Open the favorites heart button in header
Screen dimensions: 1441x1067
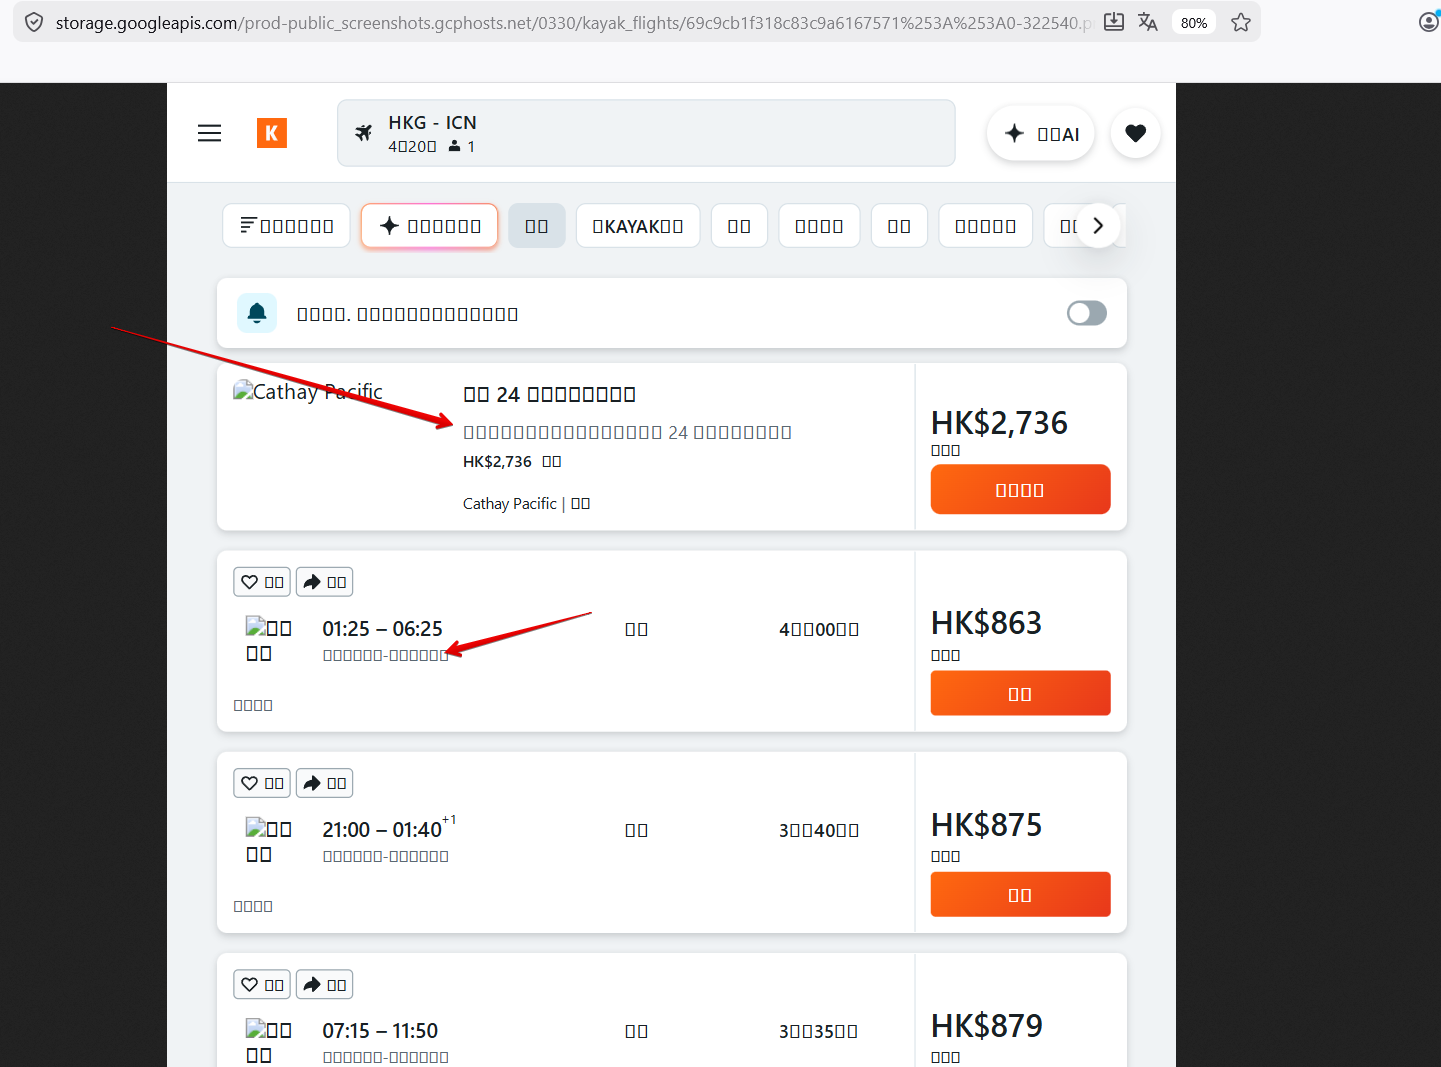click(x=1135, y=133)
